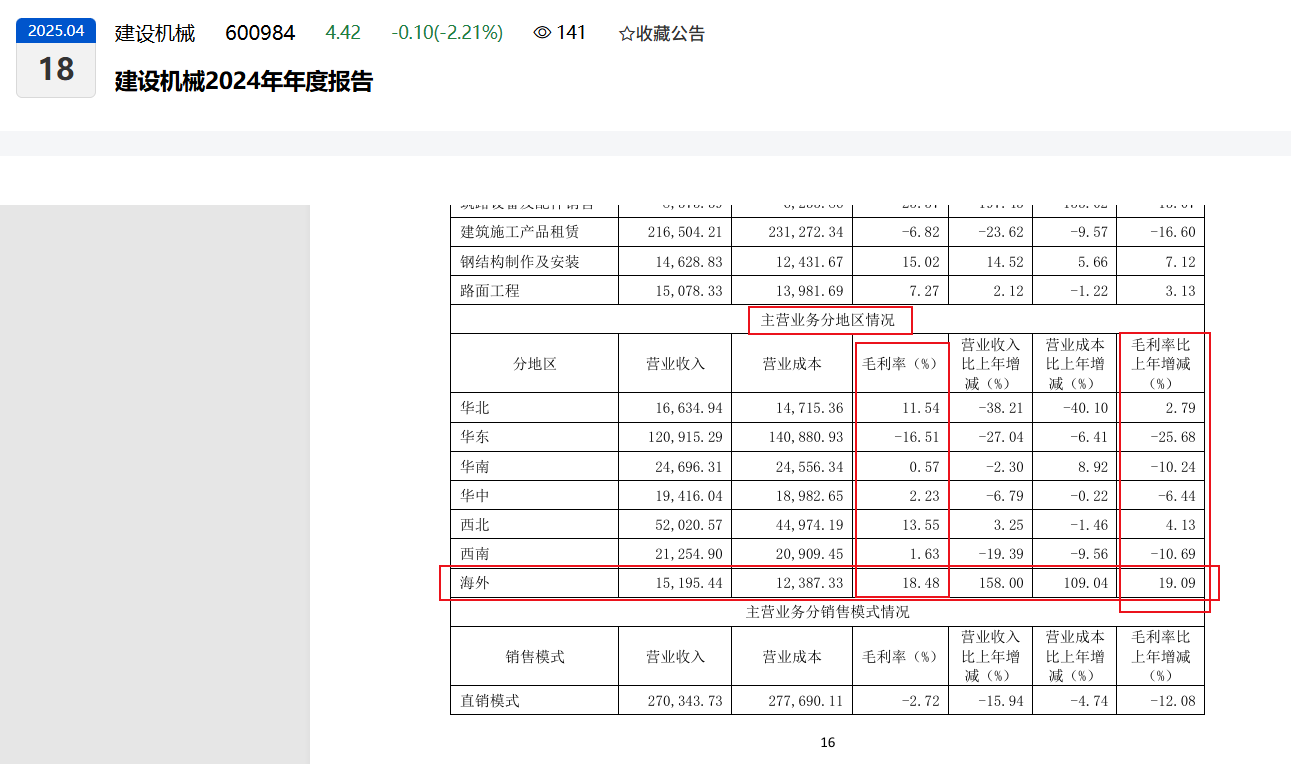Click the 主营业务分地区情况 section heading
Image resolution: width=1291 pixels, height=764 pixels.
click(x=827, y=320)
